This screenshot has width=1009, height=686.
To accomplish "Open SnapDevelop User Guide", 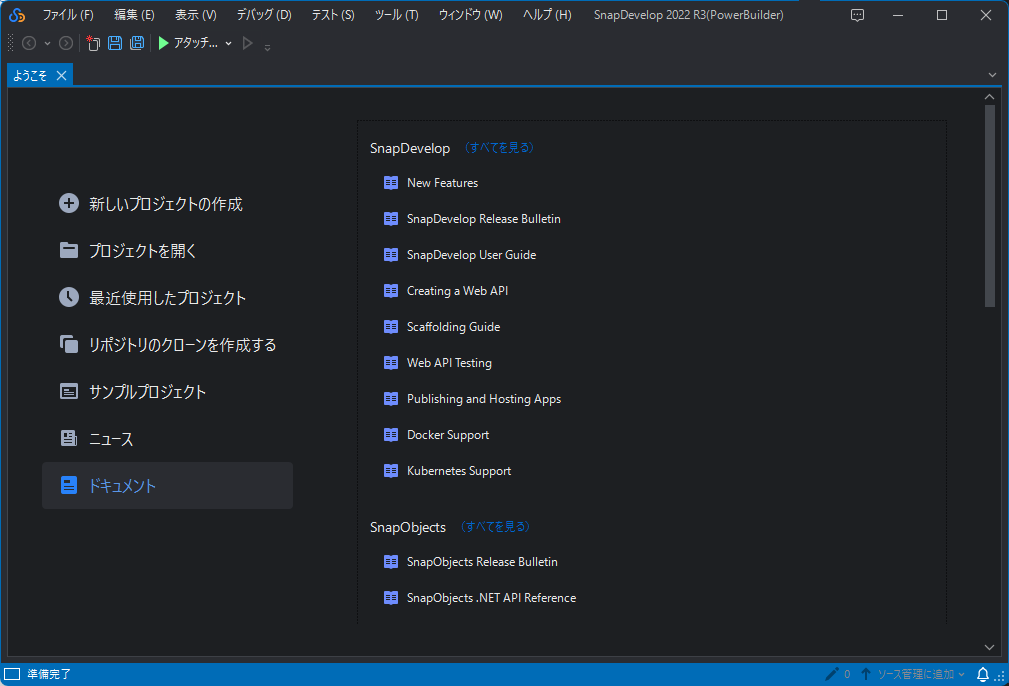I will pos(472,255).
